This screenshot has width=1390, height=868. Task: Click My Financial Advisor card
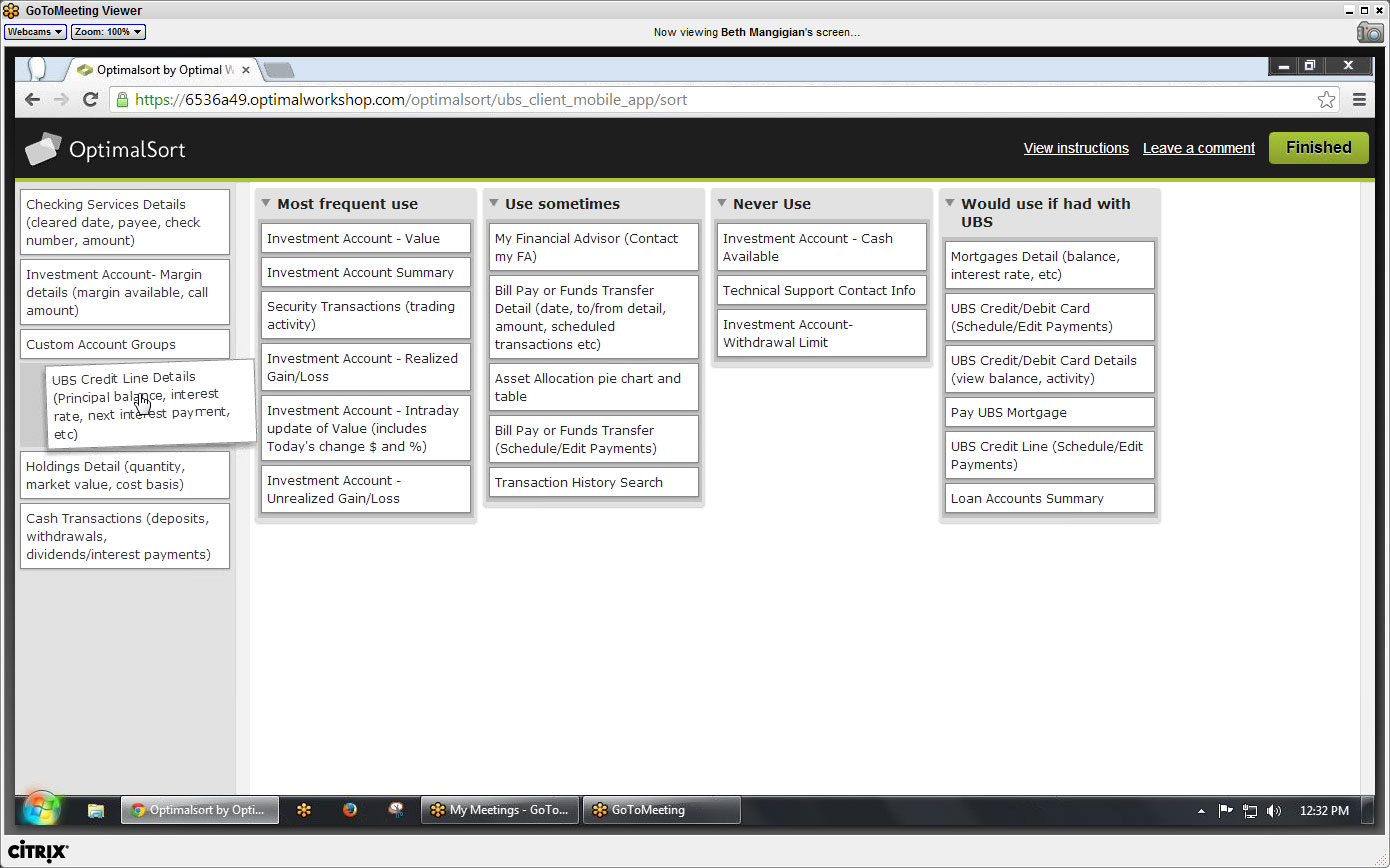point(594,247)
